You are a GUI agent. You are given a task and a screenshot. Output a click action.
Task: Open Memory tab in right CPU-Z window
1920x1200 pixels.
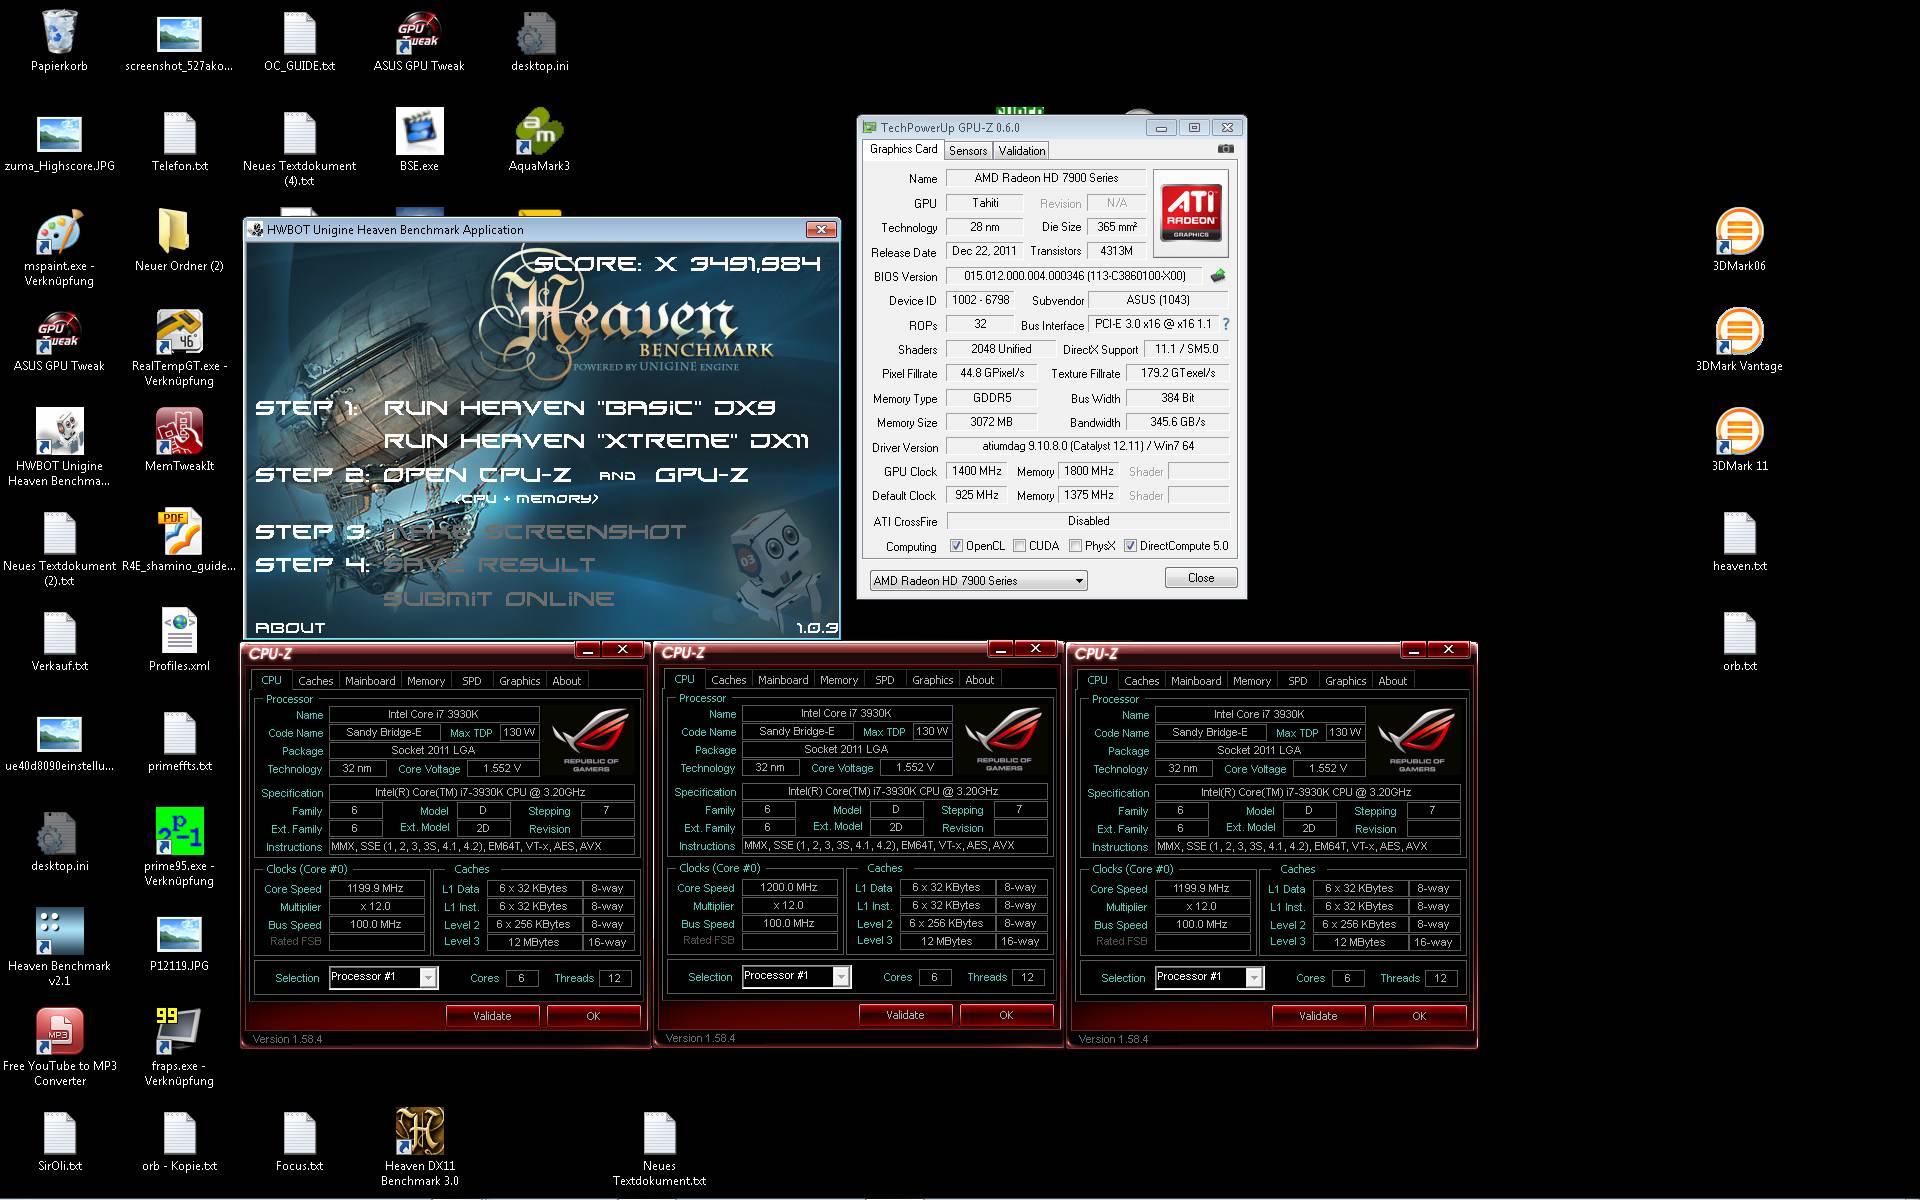pyautogui.click(x=1252, y=681)
